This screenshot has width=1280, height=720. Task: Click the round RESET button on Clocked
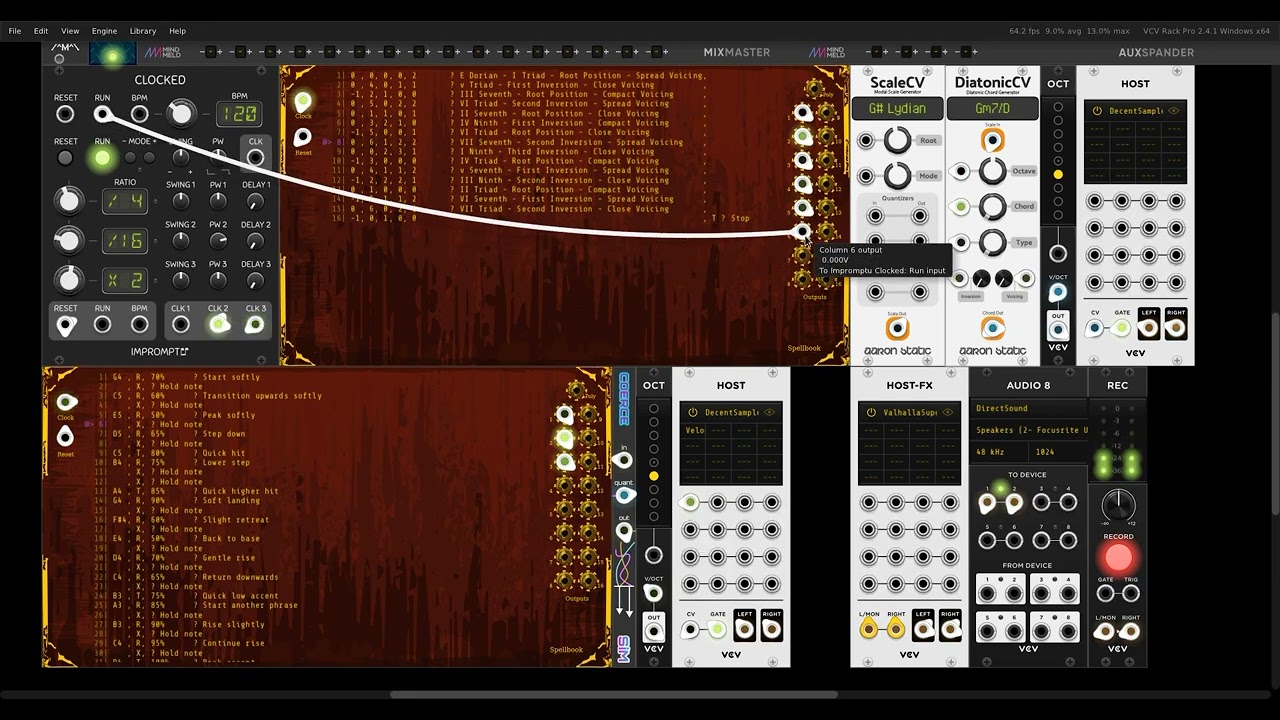tap(65, 158)
